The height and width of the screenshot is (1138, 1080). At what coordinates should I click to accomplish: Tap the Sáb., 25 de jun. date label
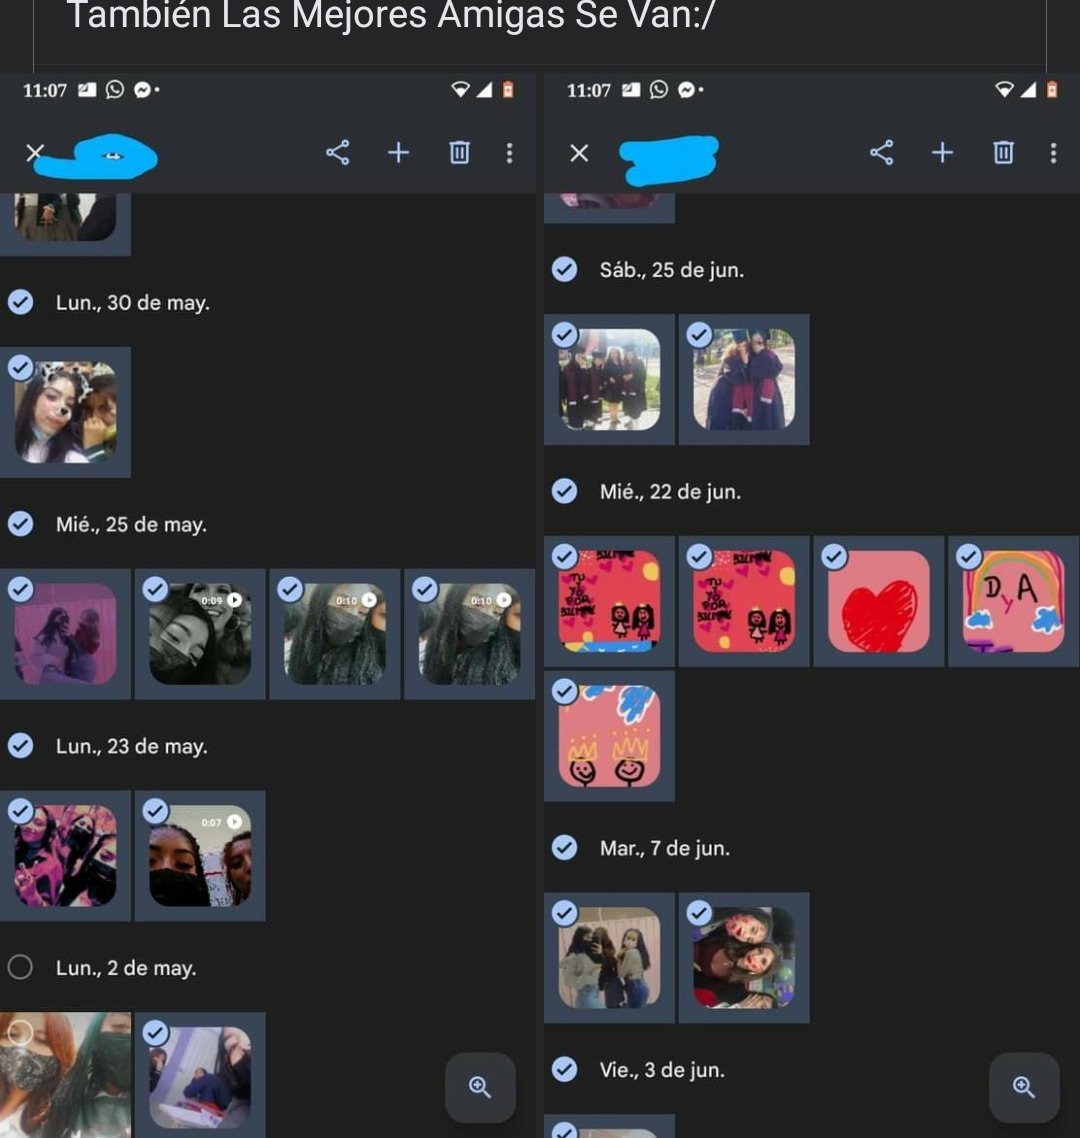tap(672, 270)
